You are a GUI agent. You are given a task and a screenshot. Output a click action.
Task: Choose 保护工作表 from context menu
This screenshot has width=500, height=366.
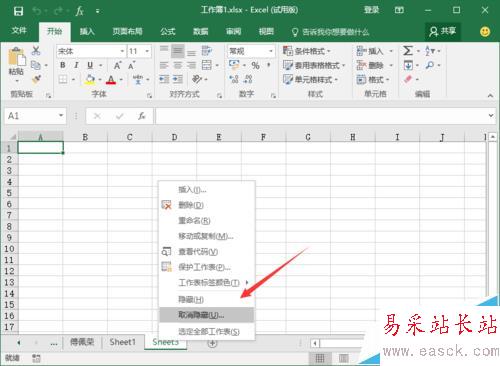pyautogui.click(x=207, y=267)
